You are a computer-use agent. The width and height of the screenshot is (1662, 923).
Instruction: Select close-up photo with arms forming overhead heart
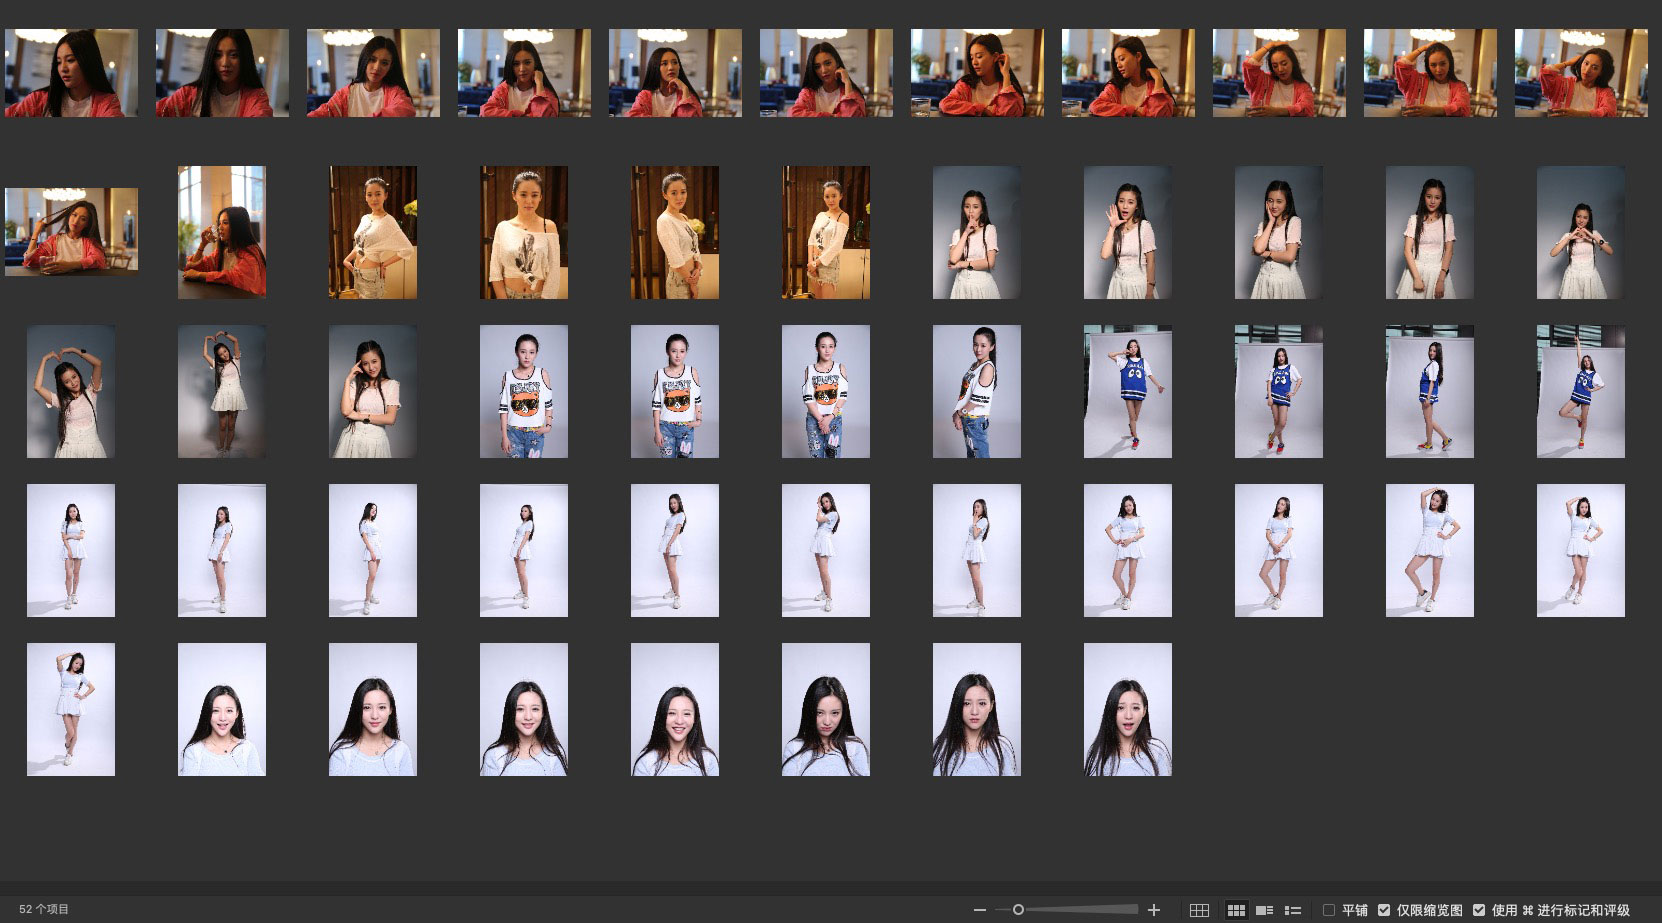tap(71, 391)
